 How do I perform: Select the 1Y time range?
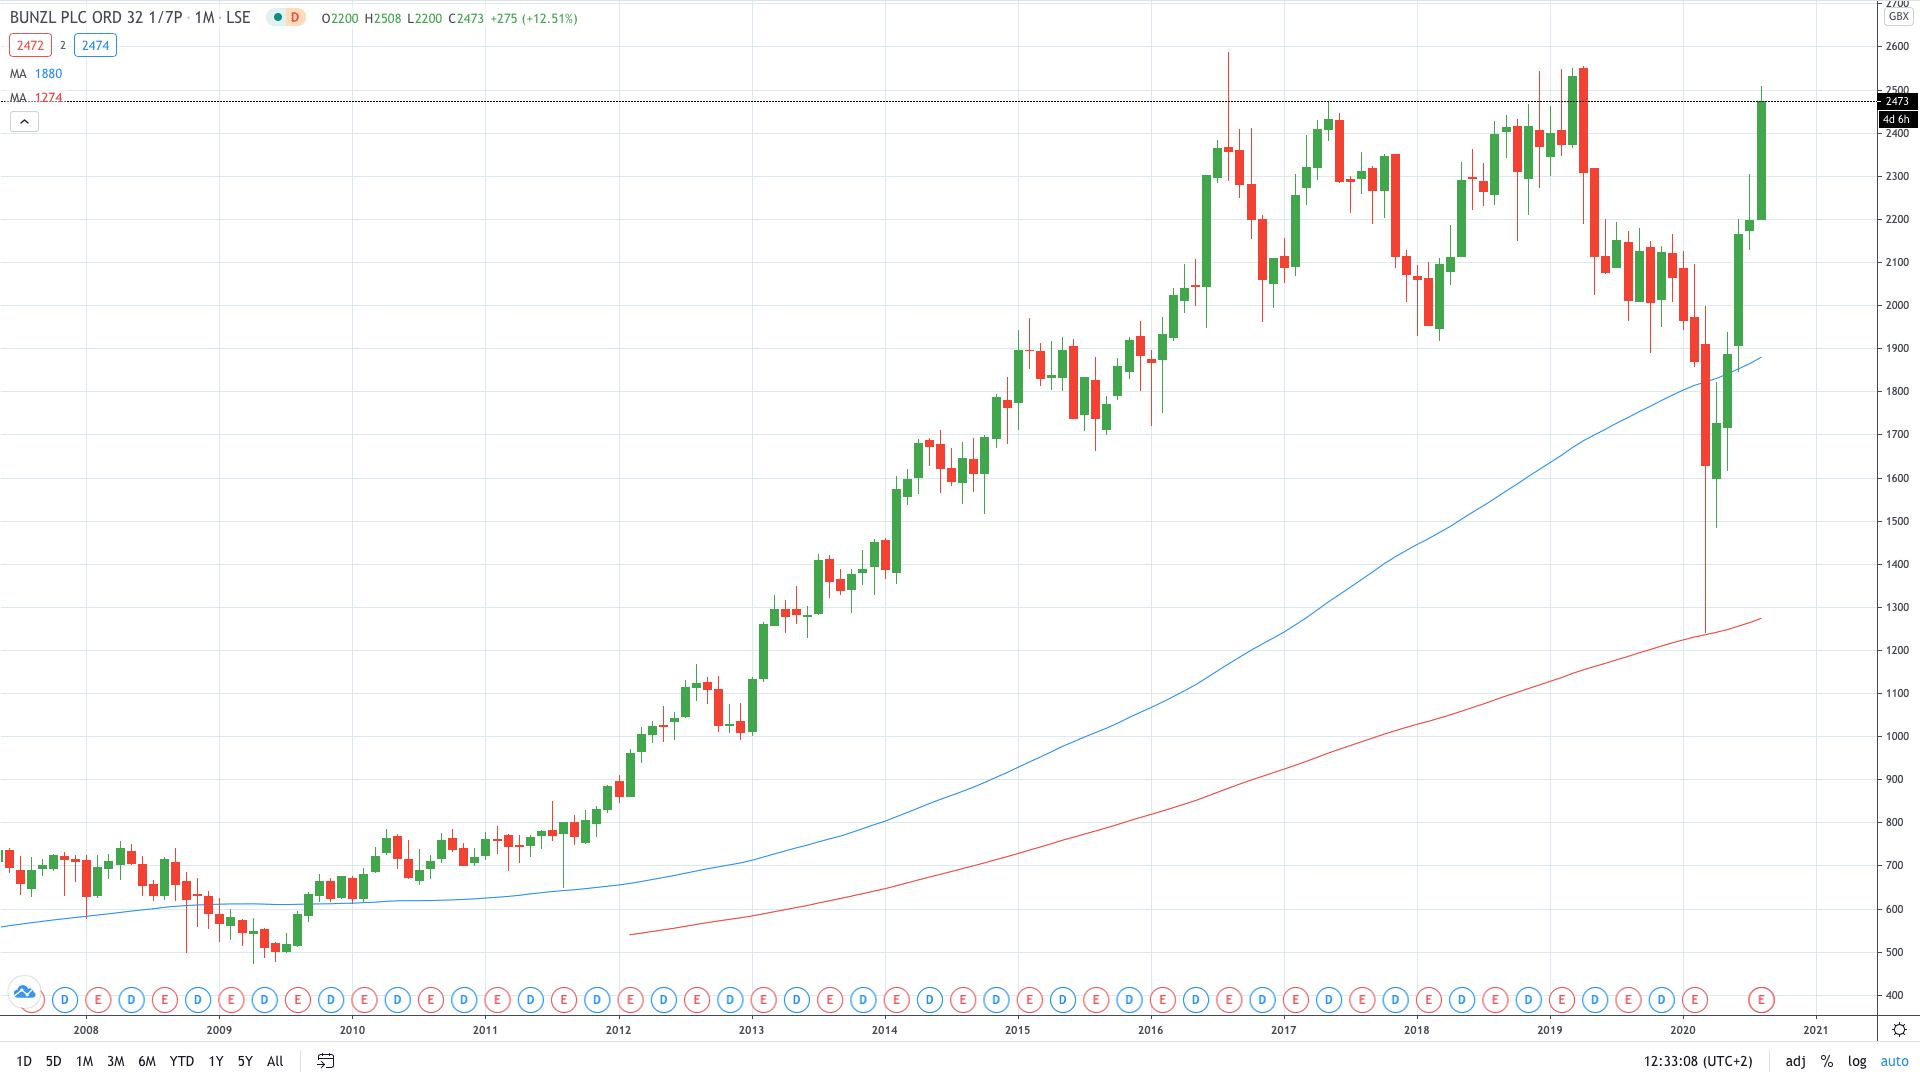tap(216, 1061)
